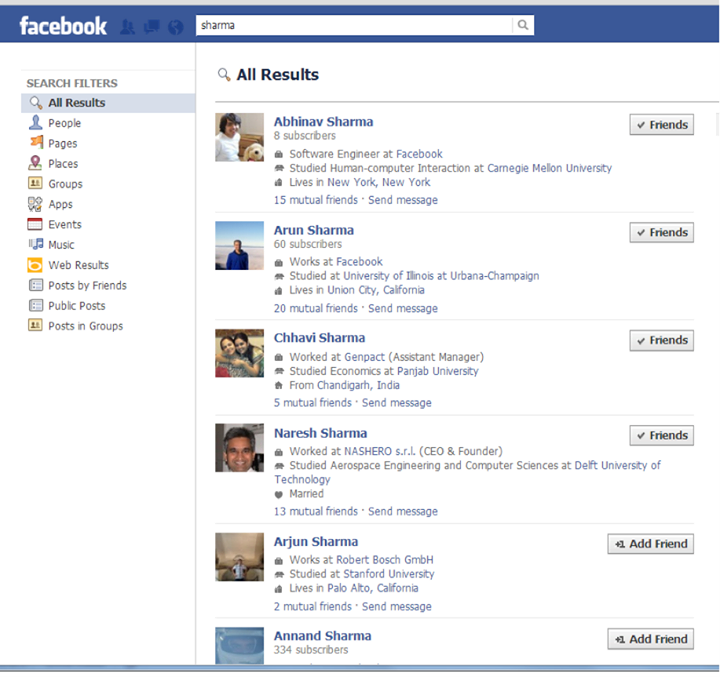Screen dimensions: 720x677
Task: View 20 mutual friends with Arun
Action: pyautogui.click(x=315, y=309)
